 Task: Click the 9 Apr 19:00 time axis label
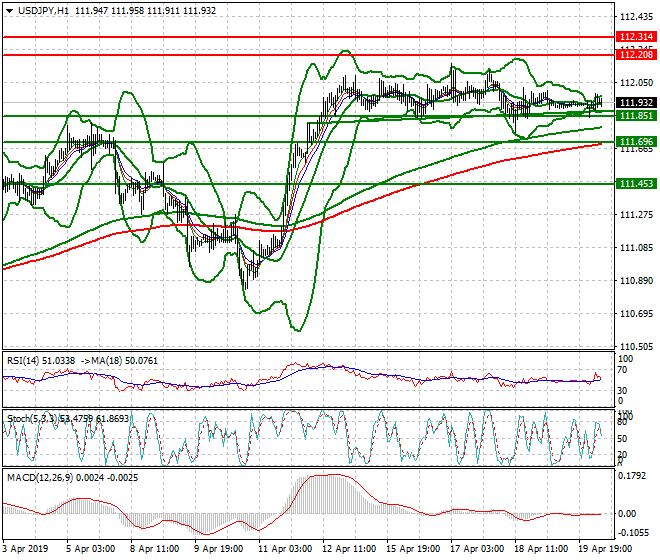(x=219, y=549)
